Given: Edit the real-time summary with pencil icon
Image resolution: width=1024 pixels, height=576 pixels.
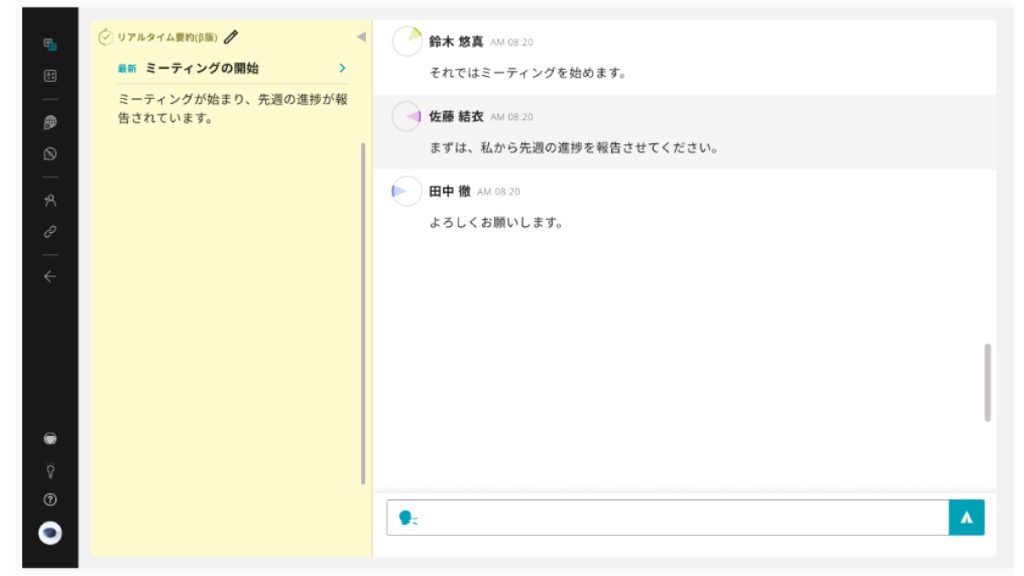Looking at the screenshot, I should pos(231,37).
